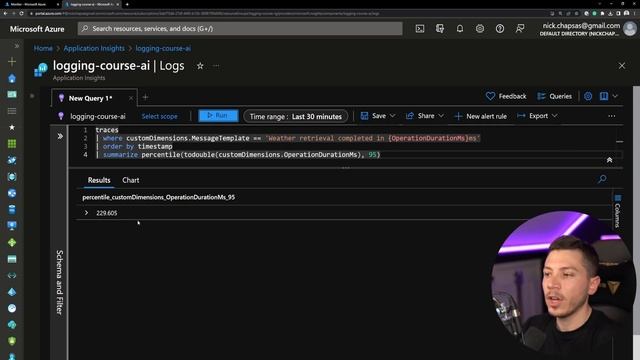Open a new browser tab
Screen dimensions: 640x360
[x=127, y=4]
